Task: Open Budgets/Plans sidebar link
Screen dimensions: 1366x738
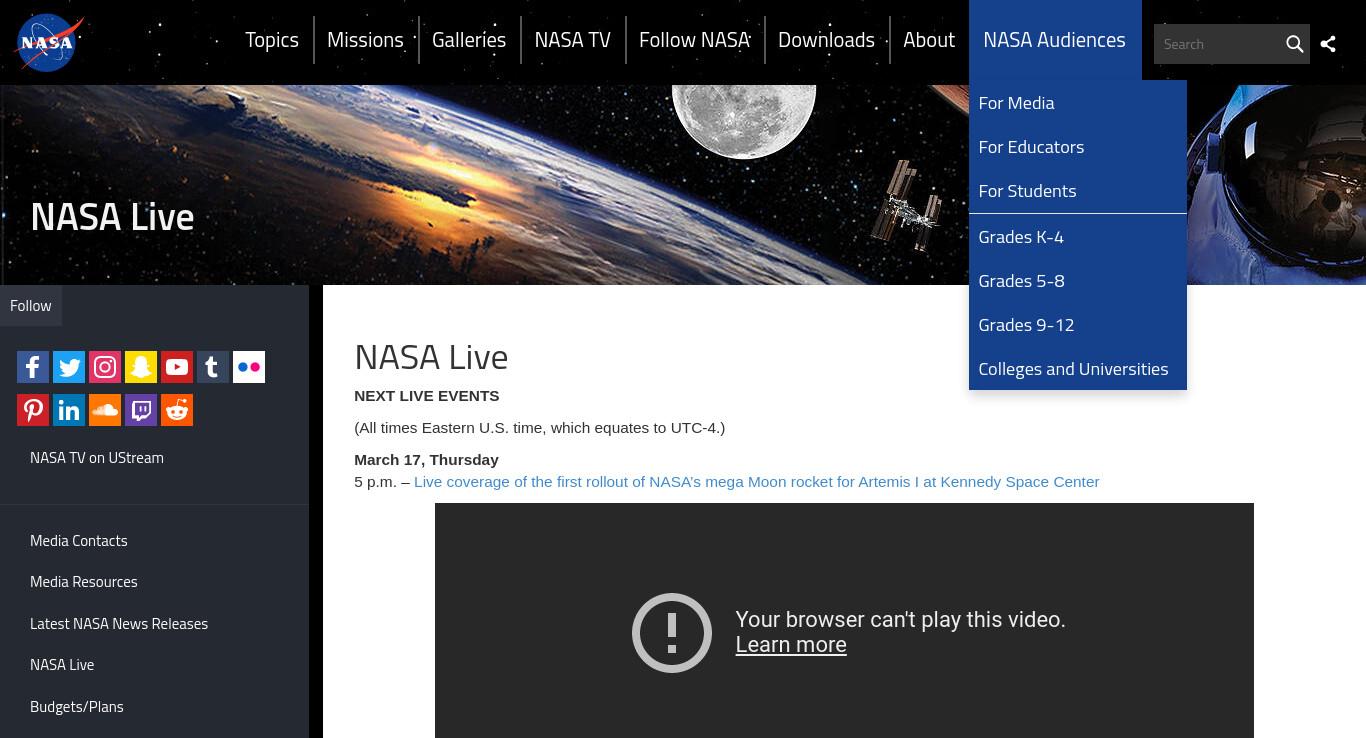Action: [x=77, y=707]
